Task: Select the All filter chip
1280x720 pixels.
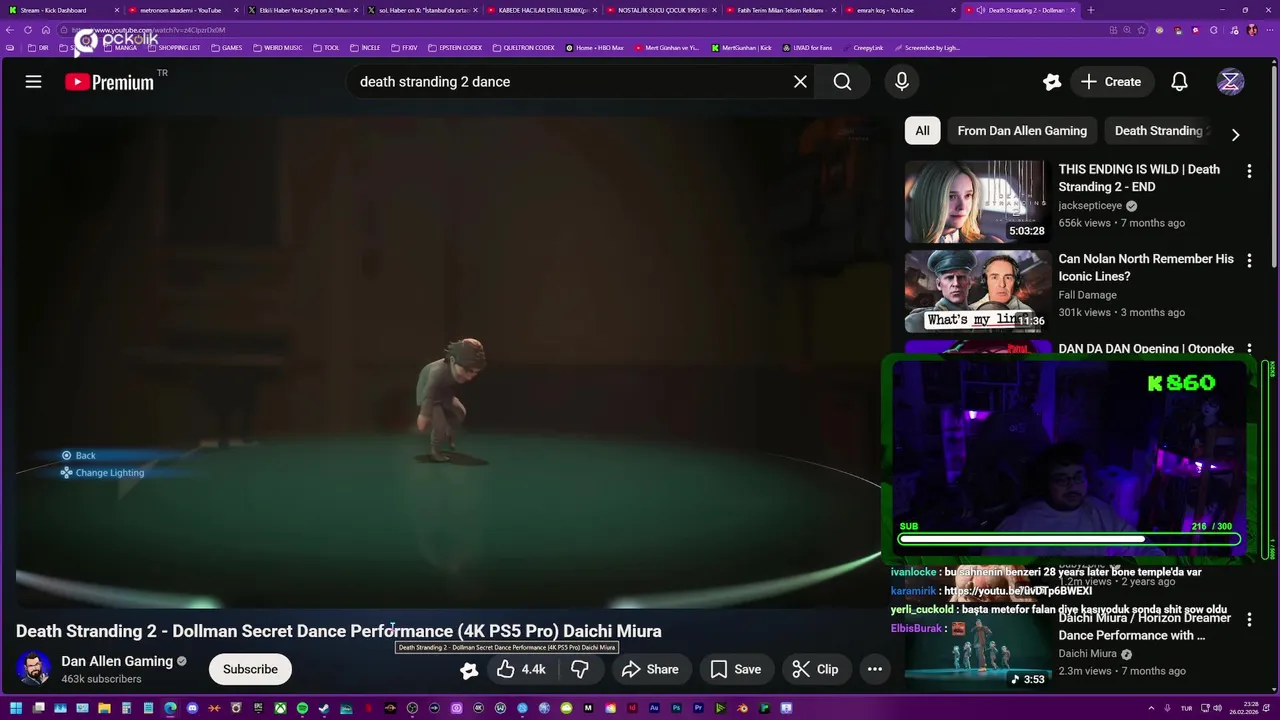Action: click(x=922, y=131)
